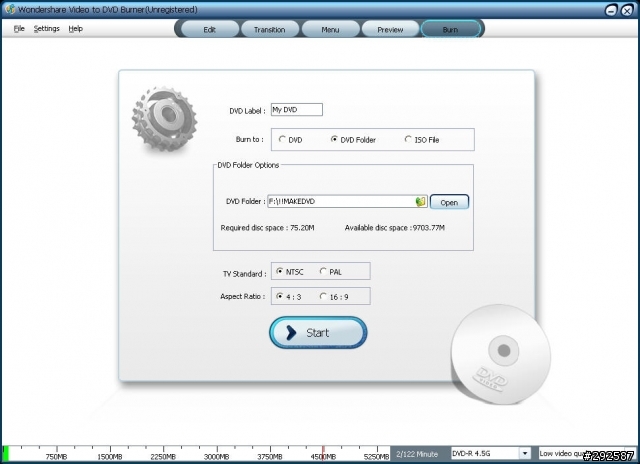Click the Available disc space 9703.77M text
The width and height of the screenshot is (640, 464).
395,228
